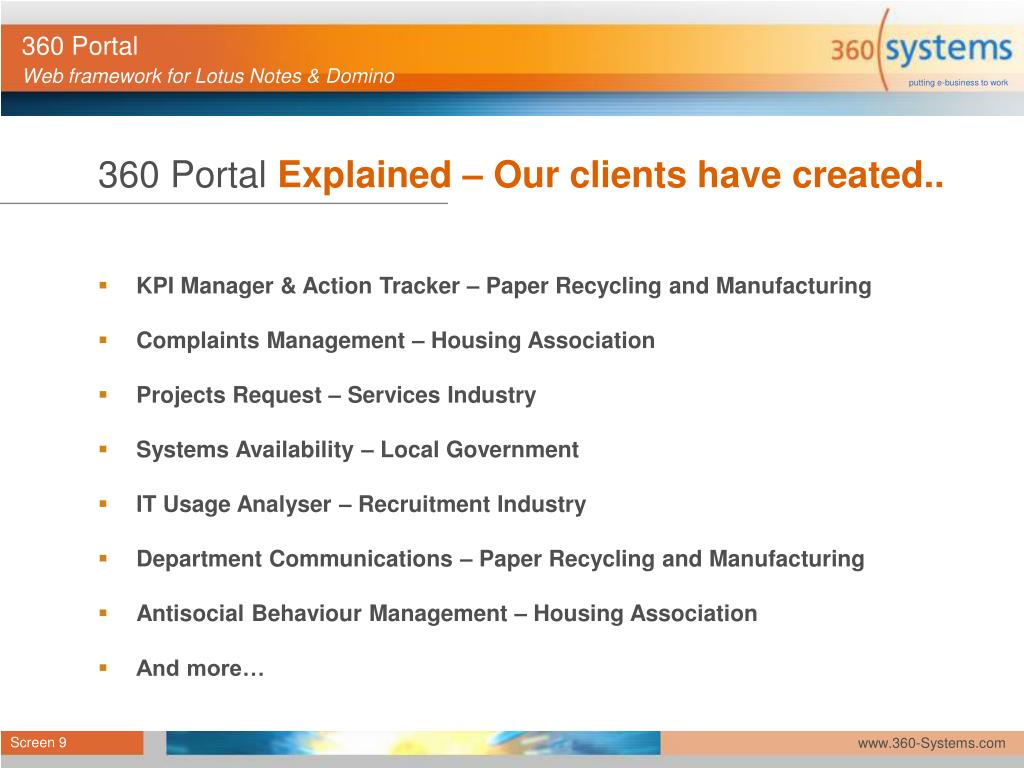Image resolution: width=1024 pixels, height=768 pixels.
Task: Select 'KPI Manager & Action Tracker' bullet line
Action: 504,286
